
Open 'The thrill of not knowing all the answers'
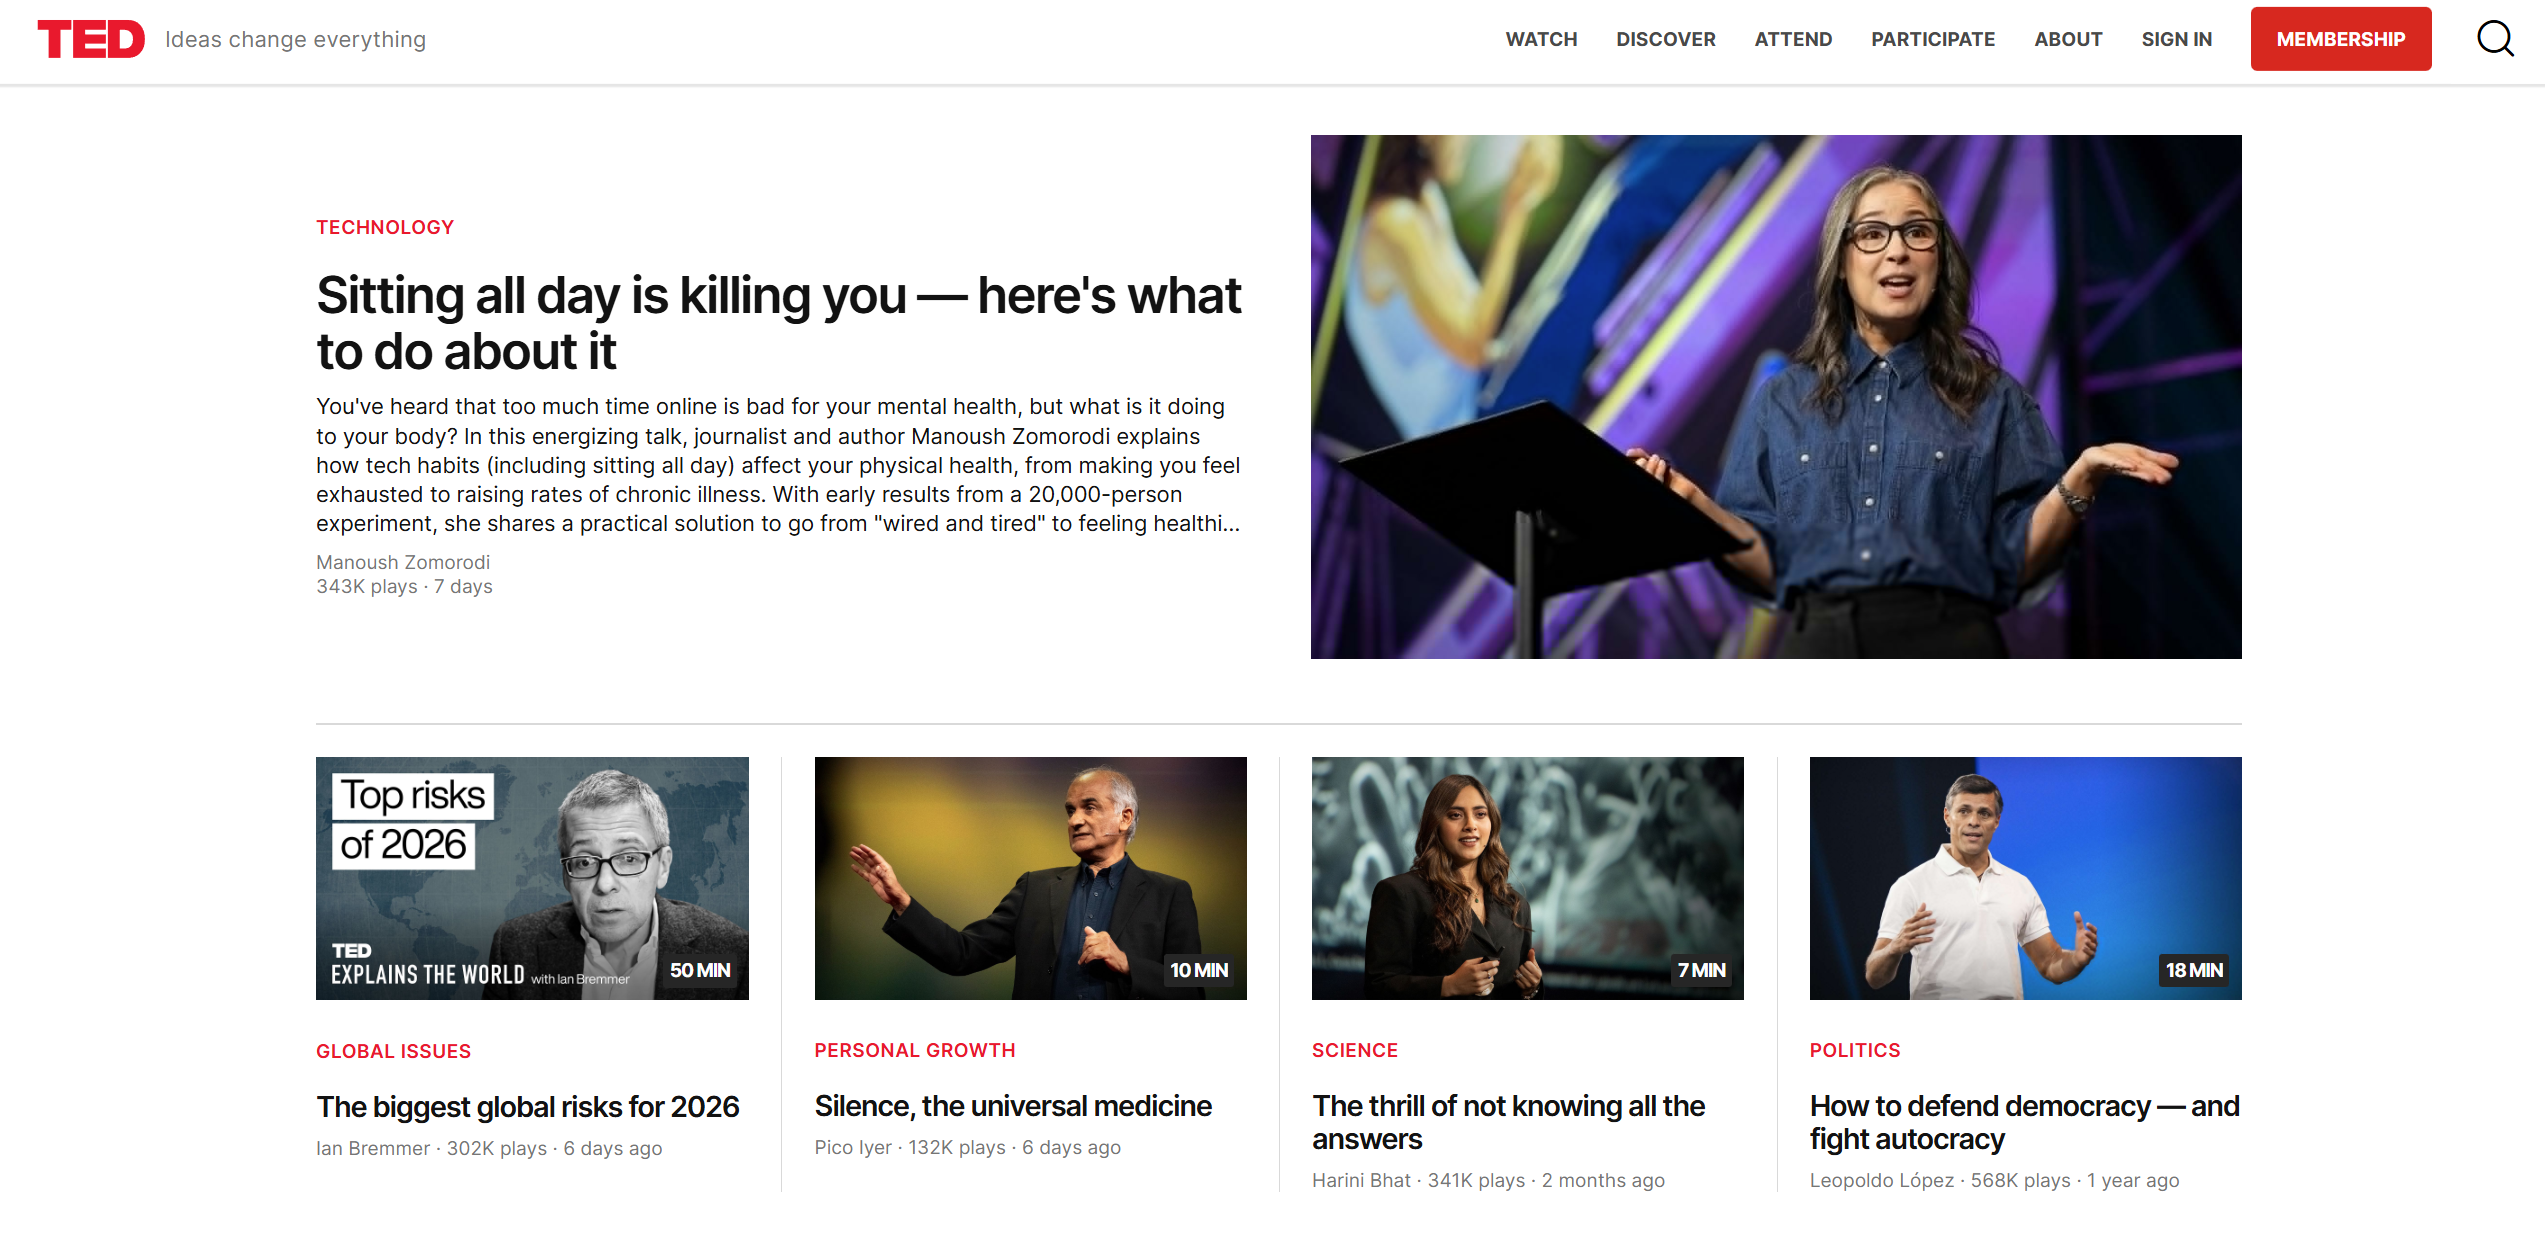coord(1508,1122)
